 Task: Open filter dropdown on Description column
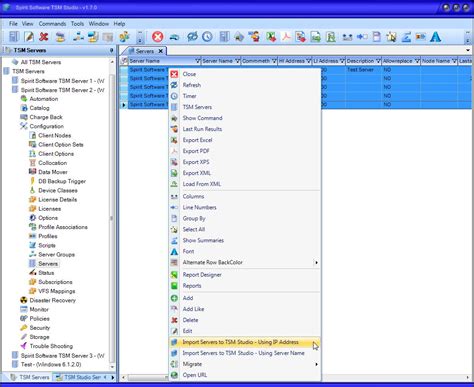tap(378, 61)
